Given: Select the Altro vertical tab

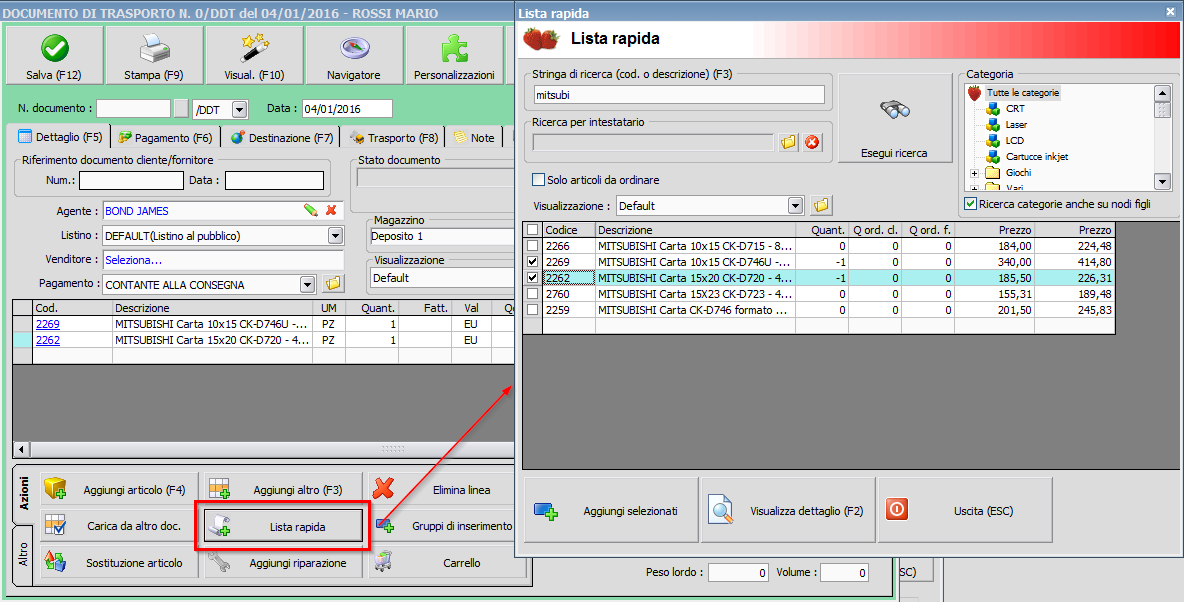Looking at the screenshot, I should point(23,554).
